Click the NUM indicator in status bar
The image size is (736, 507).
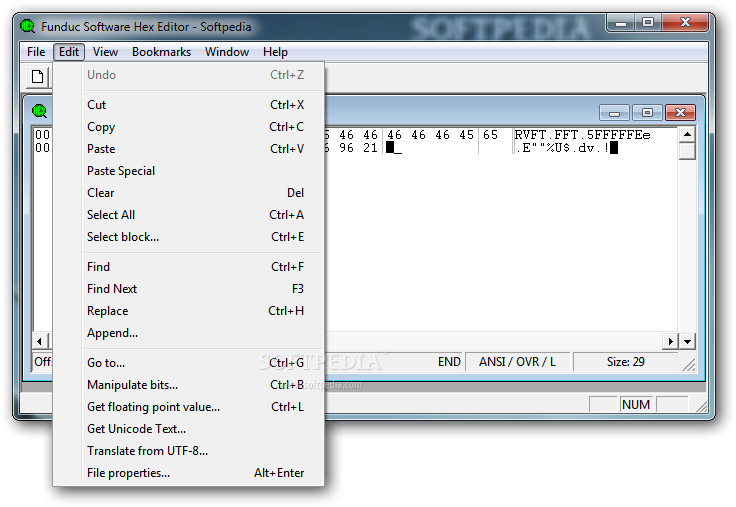pos(636,405)
